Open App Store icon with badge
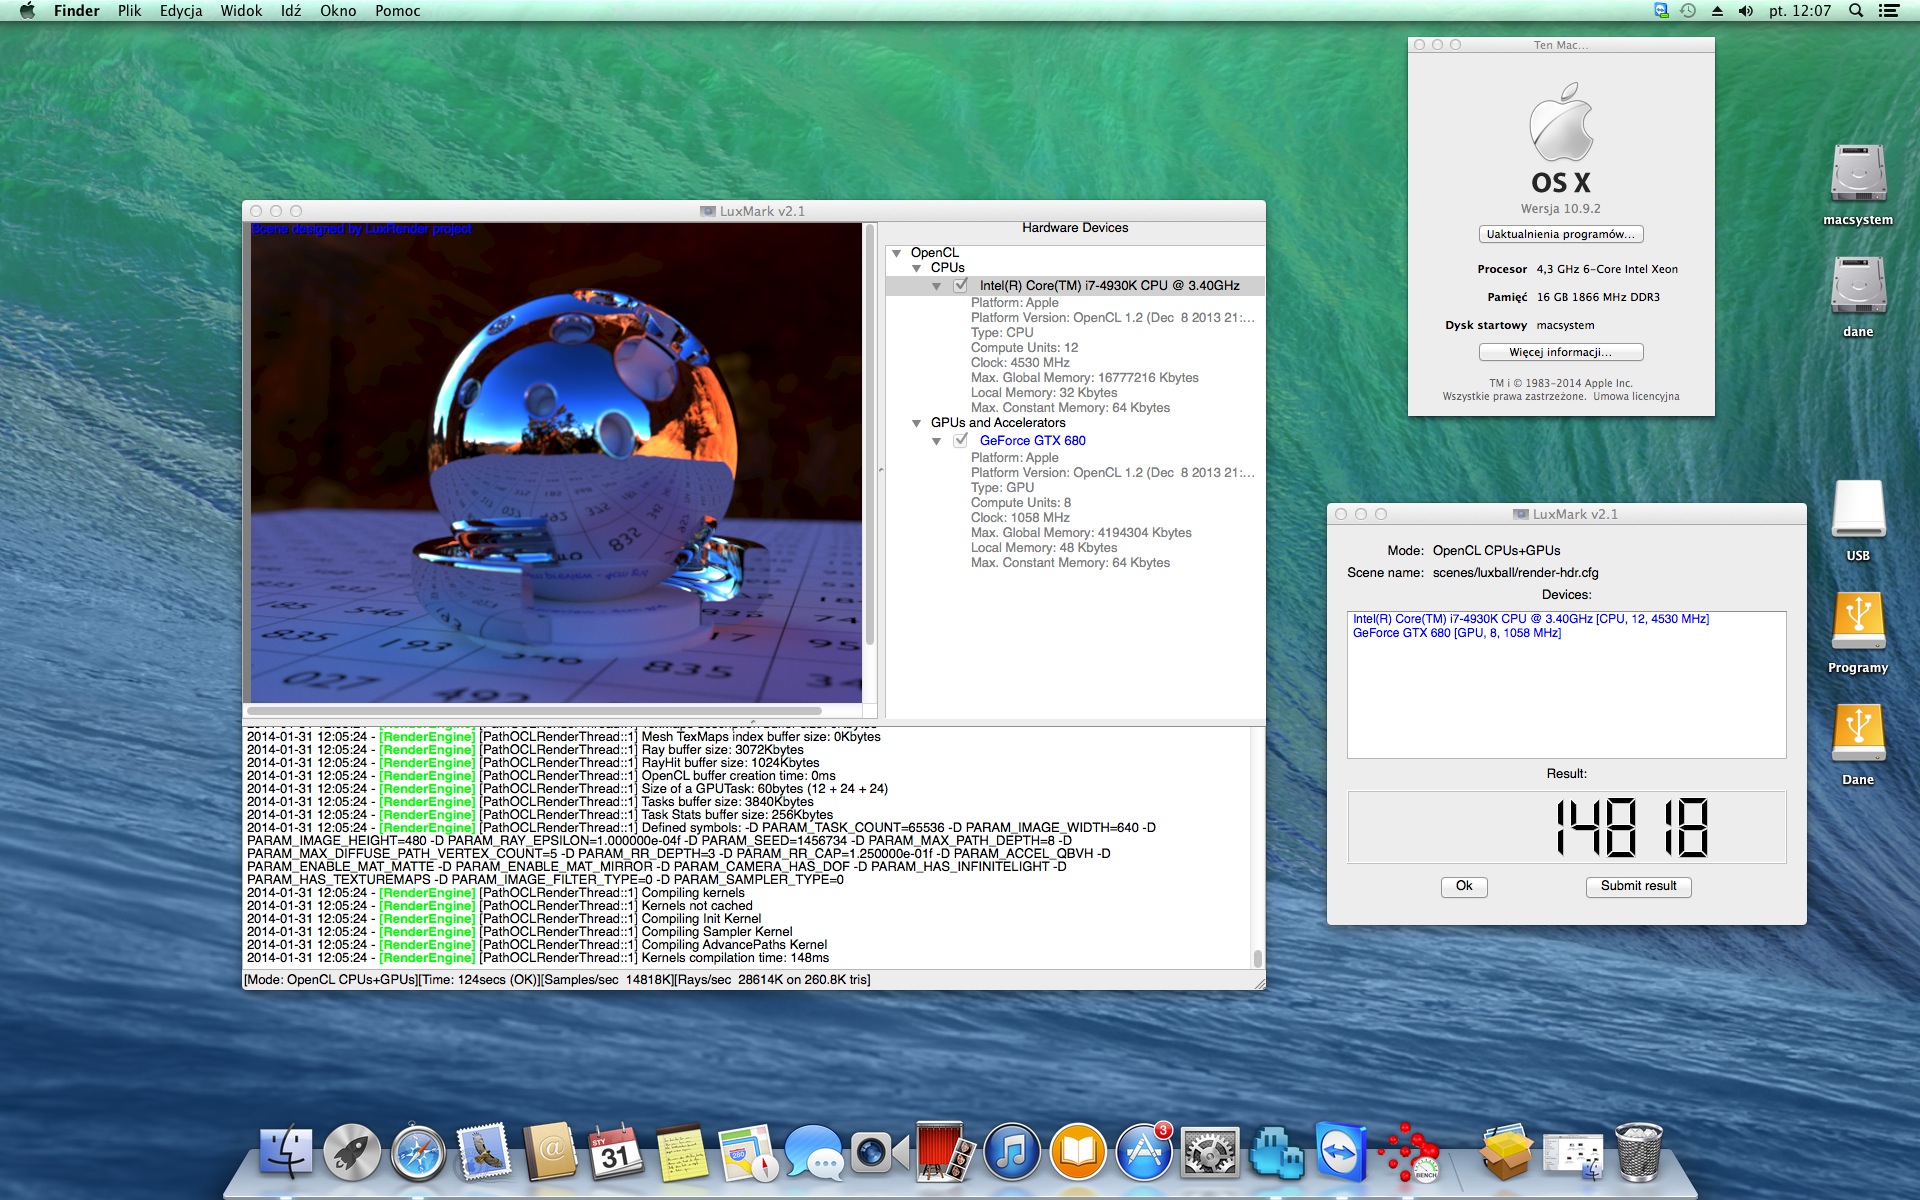 click(x=1144, y=1152)
